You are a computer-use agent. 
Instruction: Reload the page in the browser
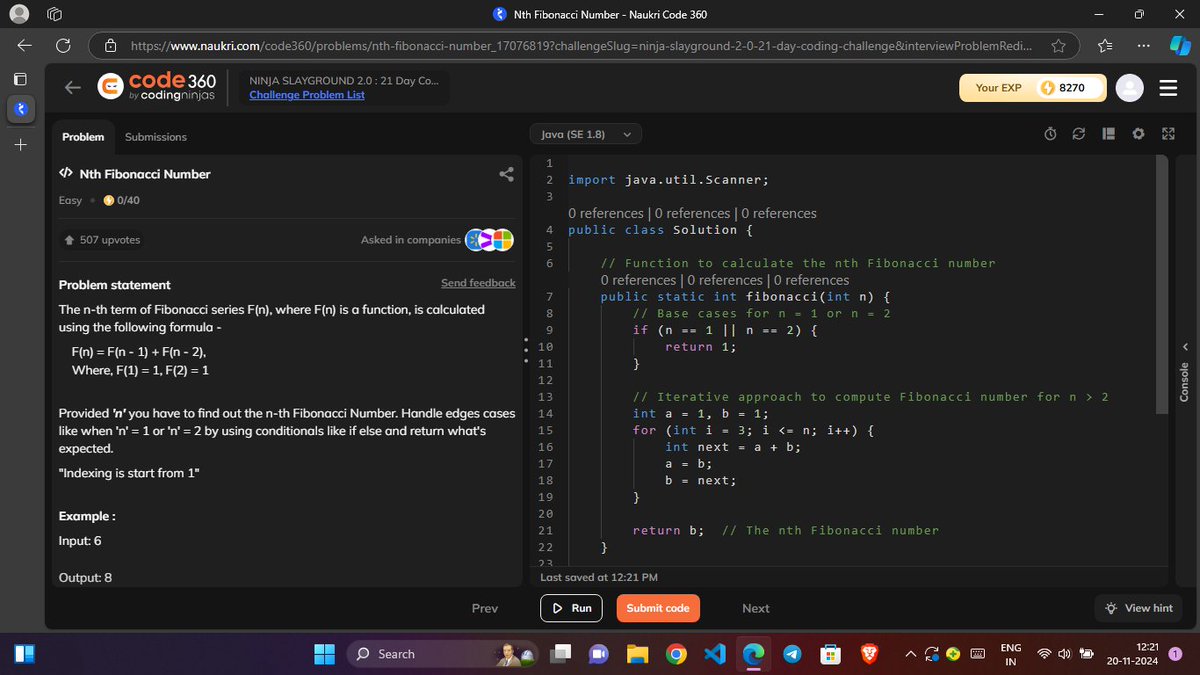(x=62, y=46)
